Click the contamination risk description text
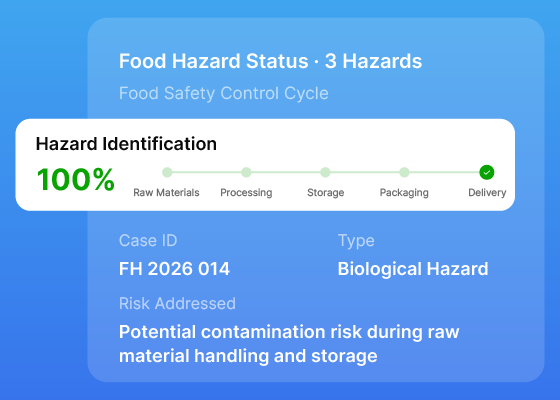Image resolution: width=560 pixels, height=400 pixels. (289, 344)
